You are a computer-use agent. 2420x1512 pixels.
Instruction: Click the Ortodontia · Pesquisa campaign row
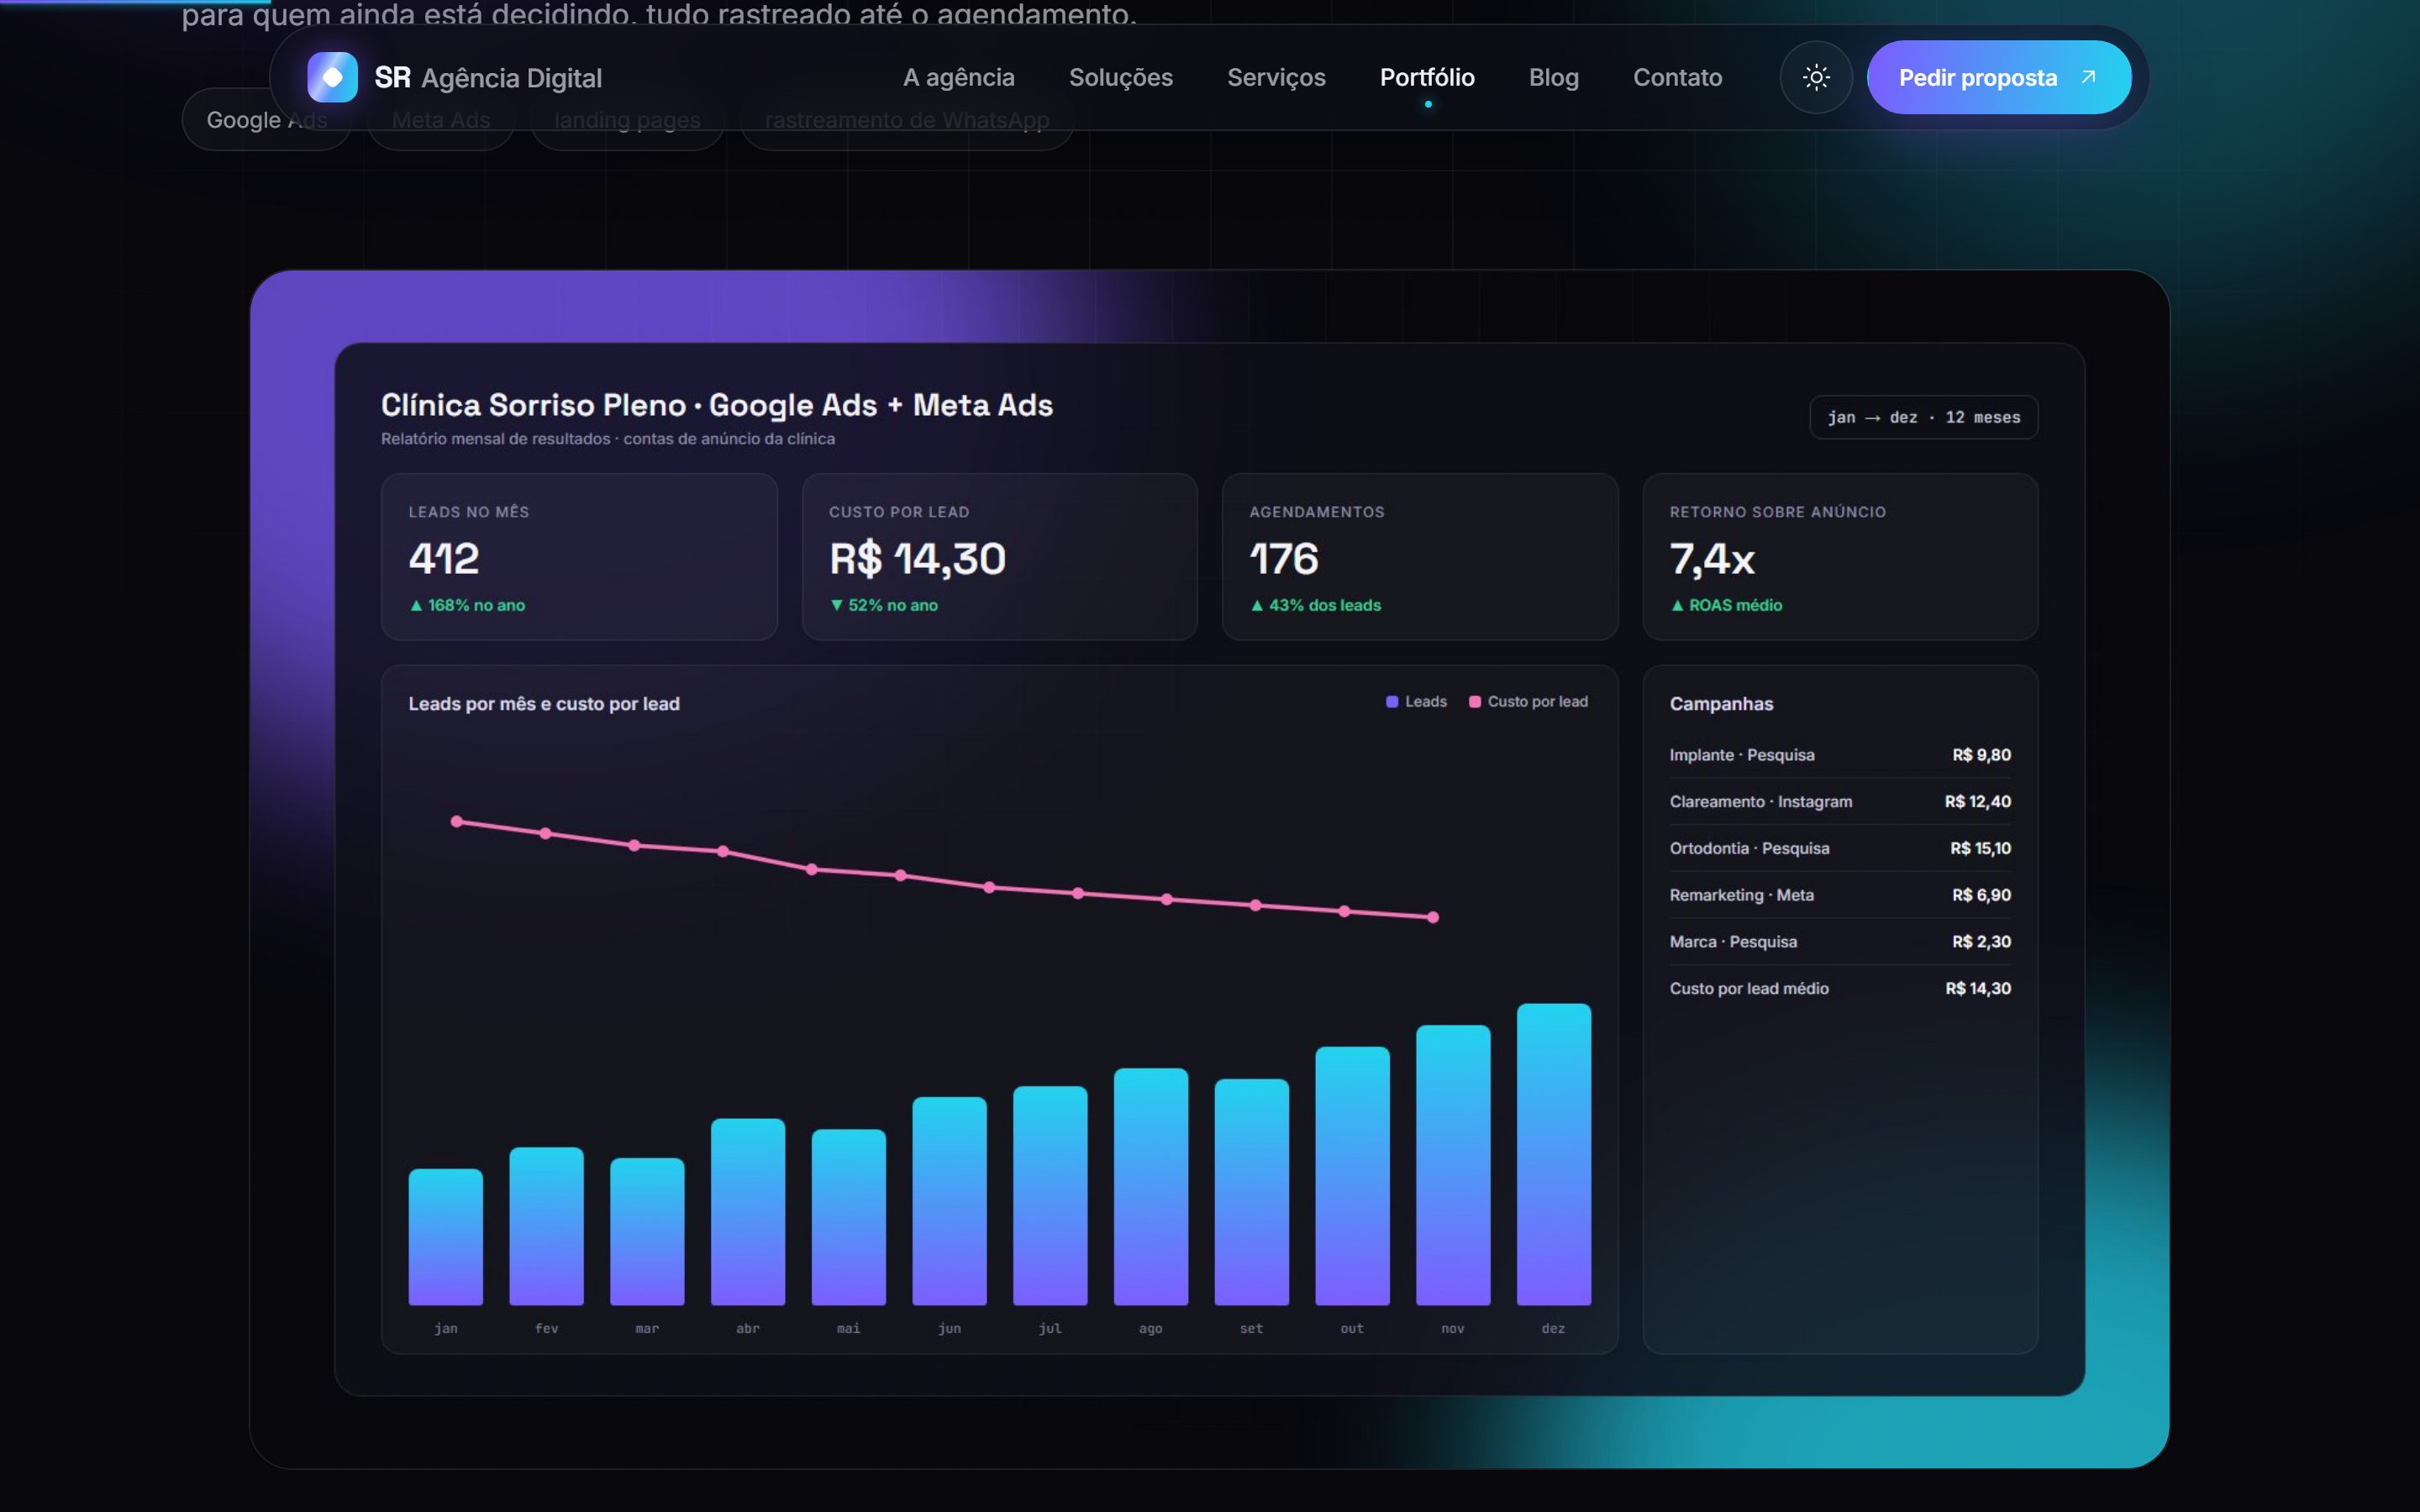click(x=1840, y=849)
